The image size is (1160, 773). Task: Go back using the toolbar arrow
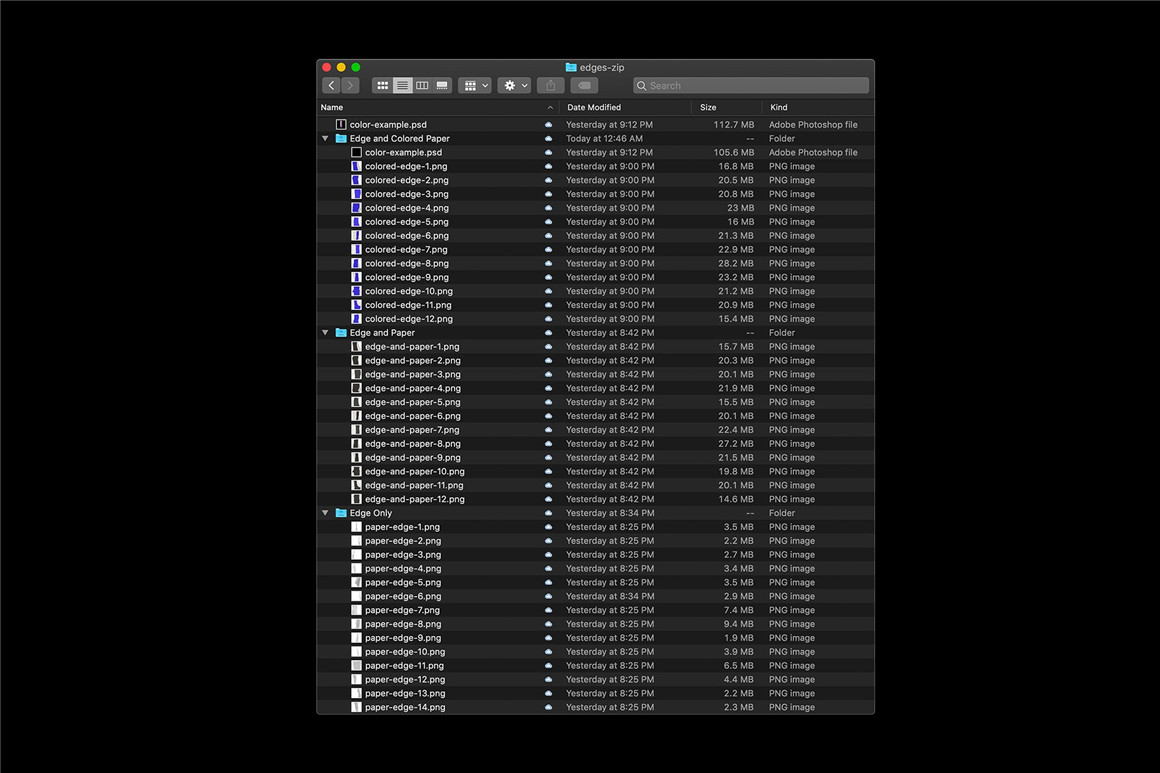click(x=331, y=86)
